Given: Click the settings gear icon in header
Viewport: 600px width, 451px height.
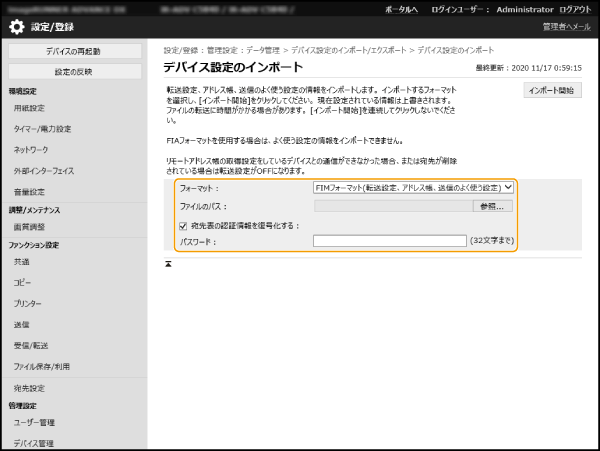Looking at the screenshot, I should coord(17,27).
